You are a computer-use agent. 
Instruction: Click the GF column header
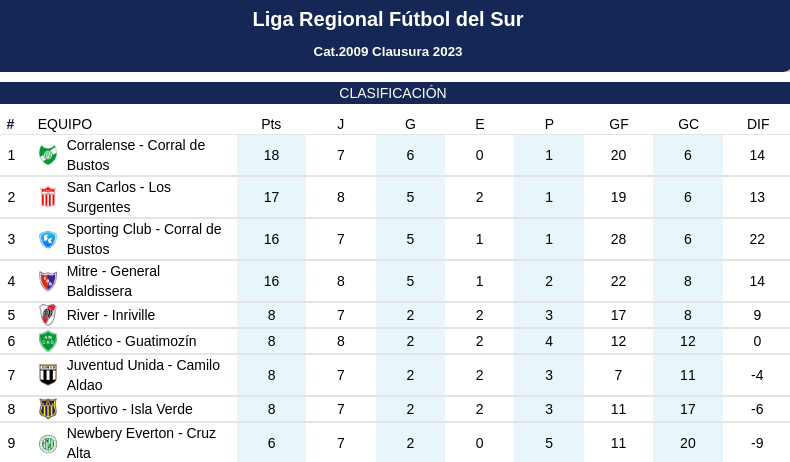pyautogui.click(x=619, y=124)
